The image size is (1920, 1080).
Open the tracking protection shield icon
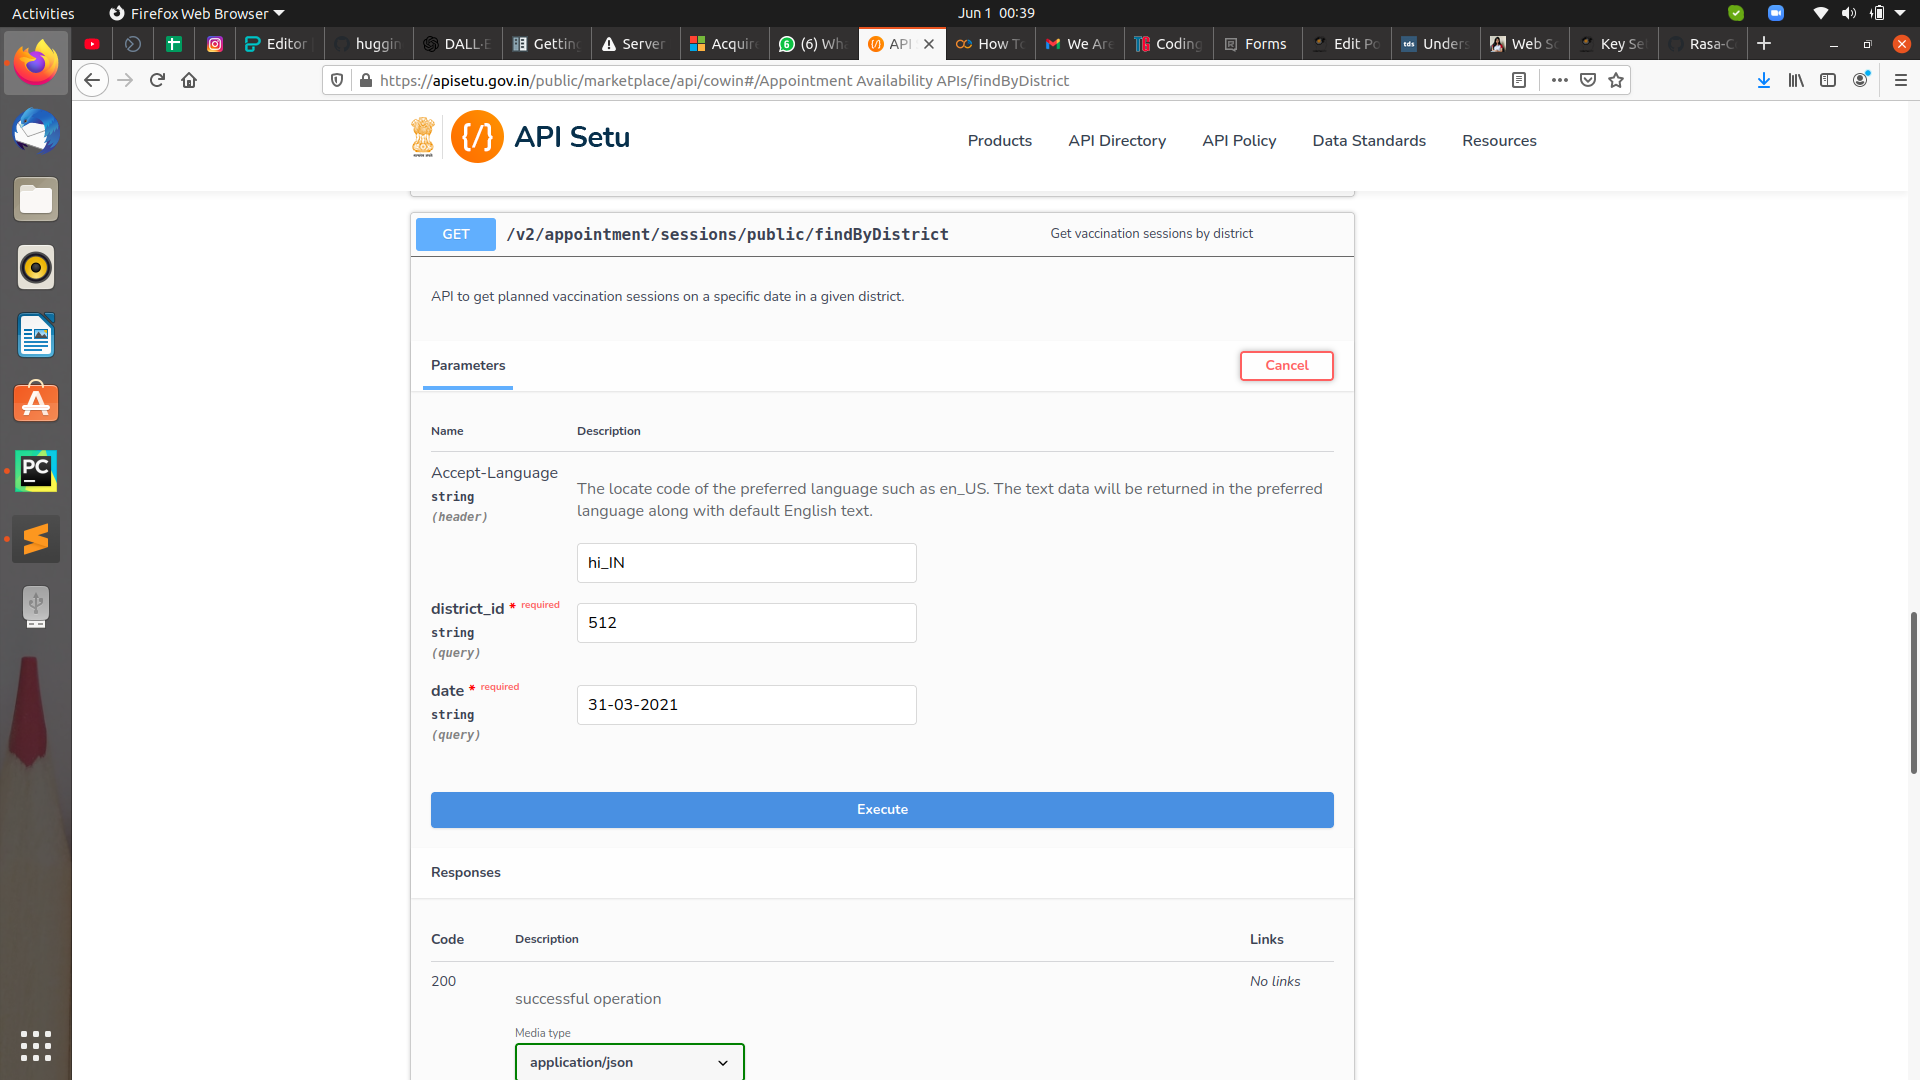click(x=336, y=80)
